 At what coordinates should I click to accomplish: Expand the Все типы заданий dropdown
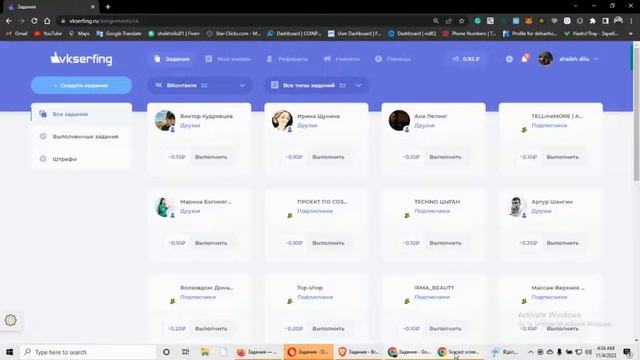click(316, 85)
